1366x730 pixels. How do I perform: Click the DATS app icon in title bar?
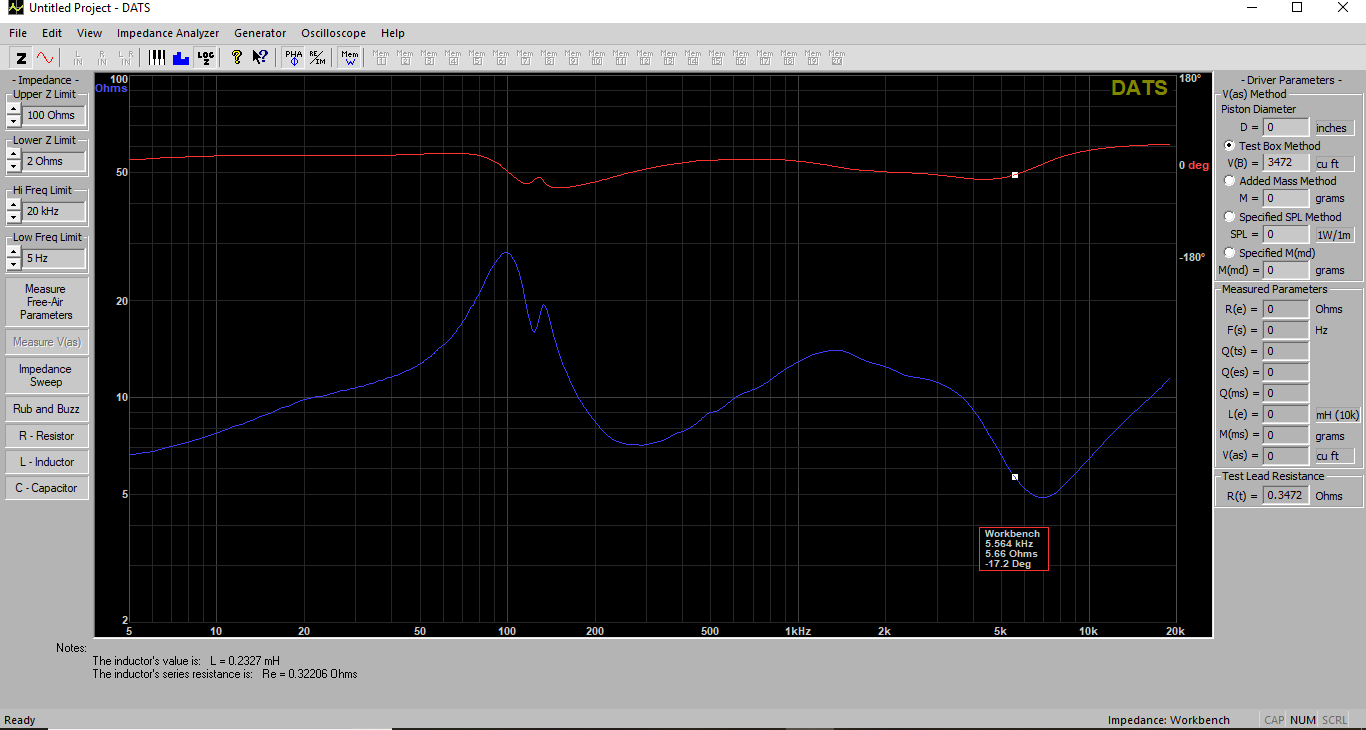point(14,8)
